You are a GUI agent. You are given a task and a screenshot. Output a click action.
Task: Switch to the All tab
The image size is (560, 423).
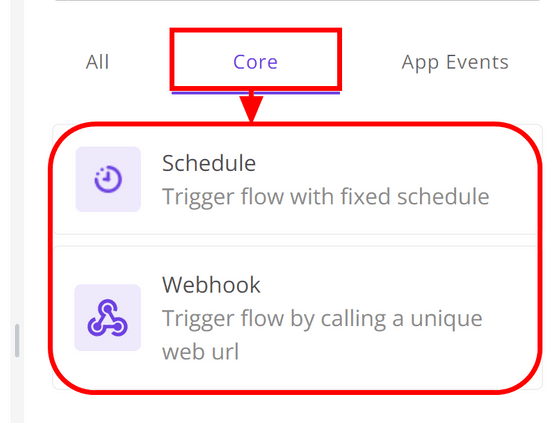98,62
